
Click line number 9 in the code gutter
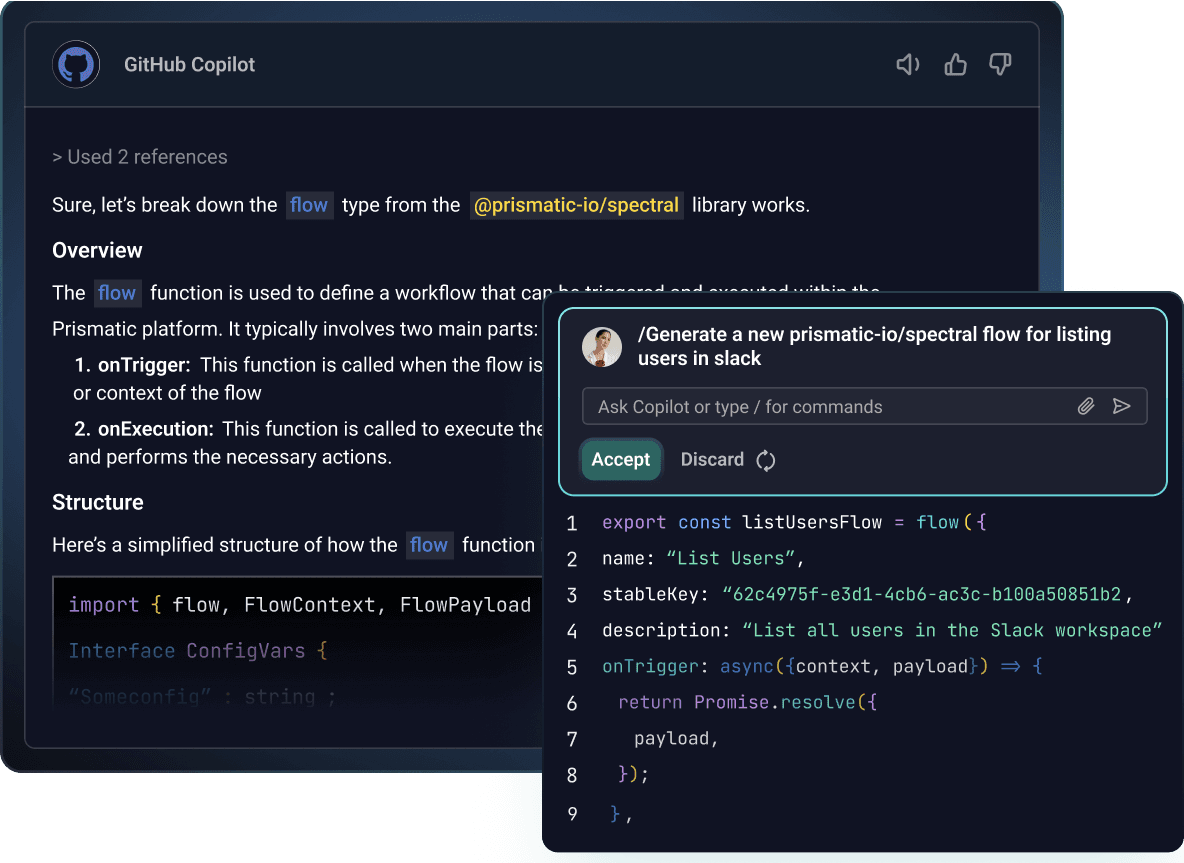pos(572,814)
